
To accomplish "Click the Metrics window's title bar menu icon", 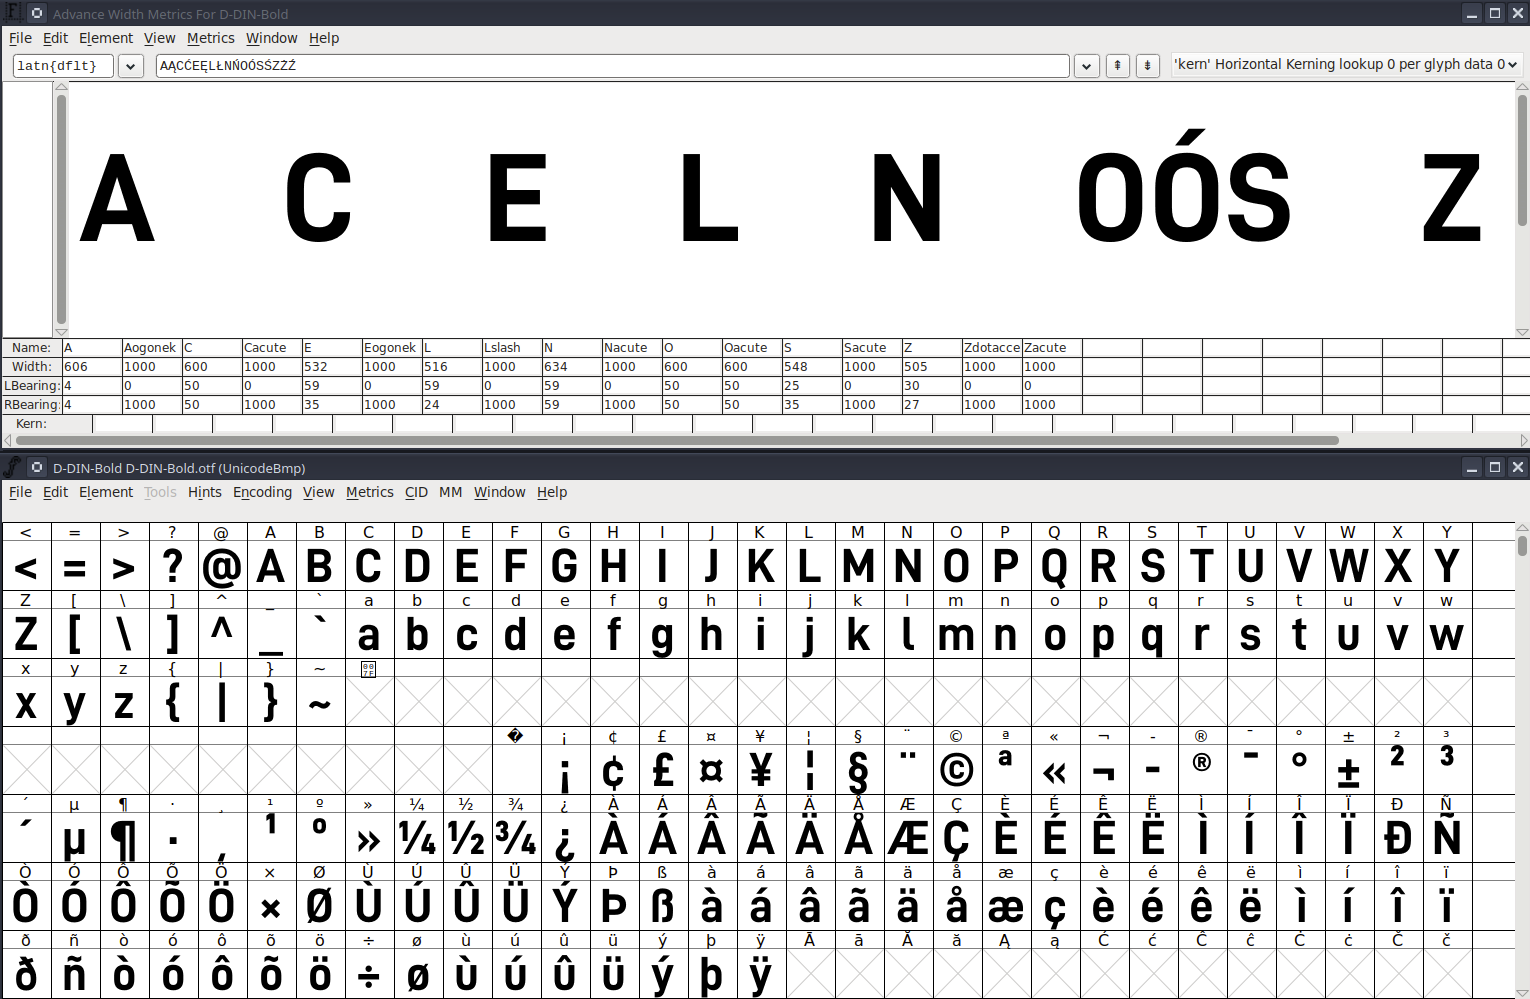I will pos(37,13).
